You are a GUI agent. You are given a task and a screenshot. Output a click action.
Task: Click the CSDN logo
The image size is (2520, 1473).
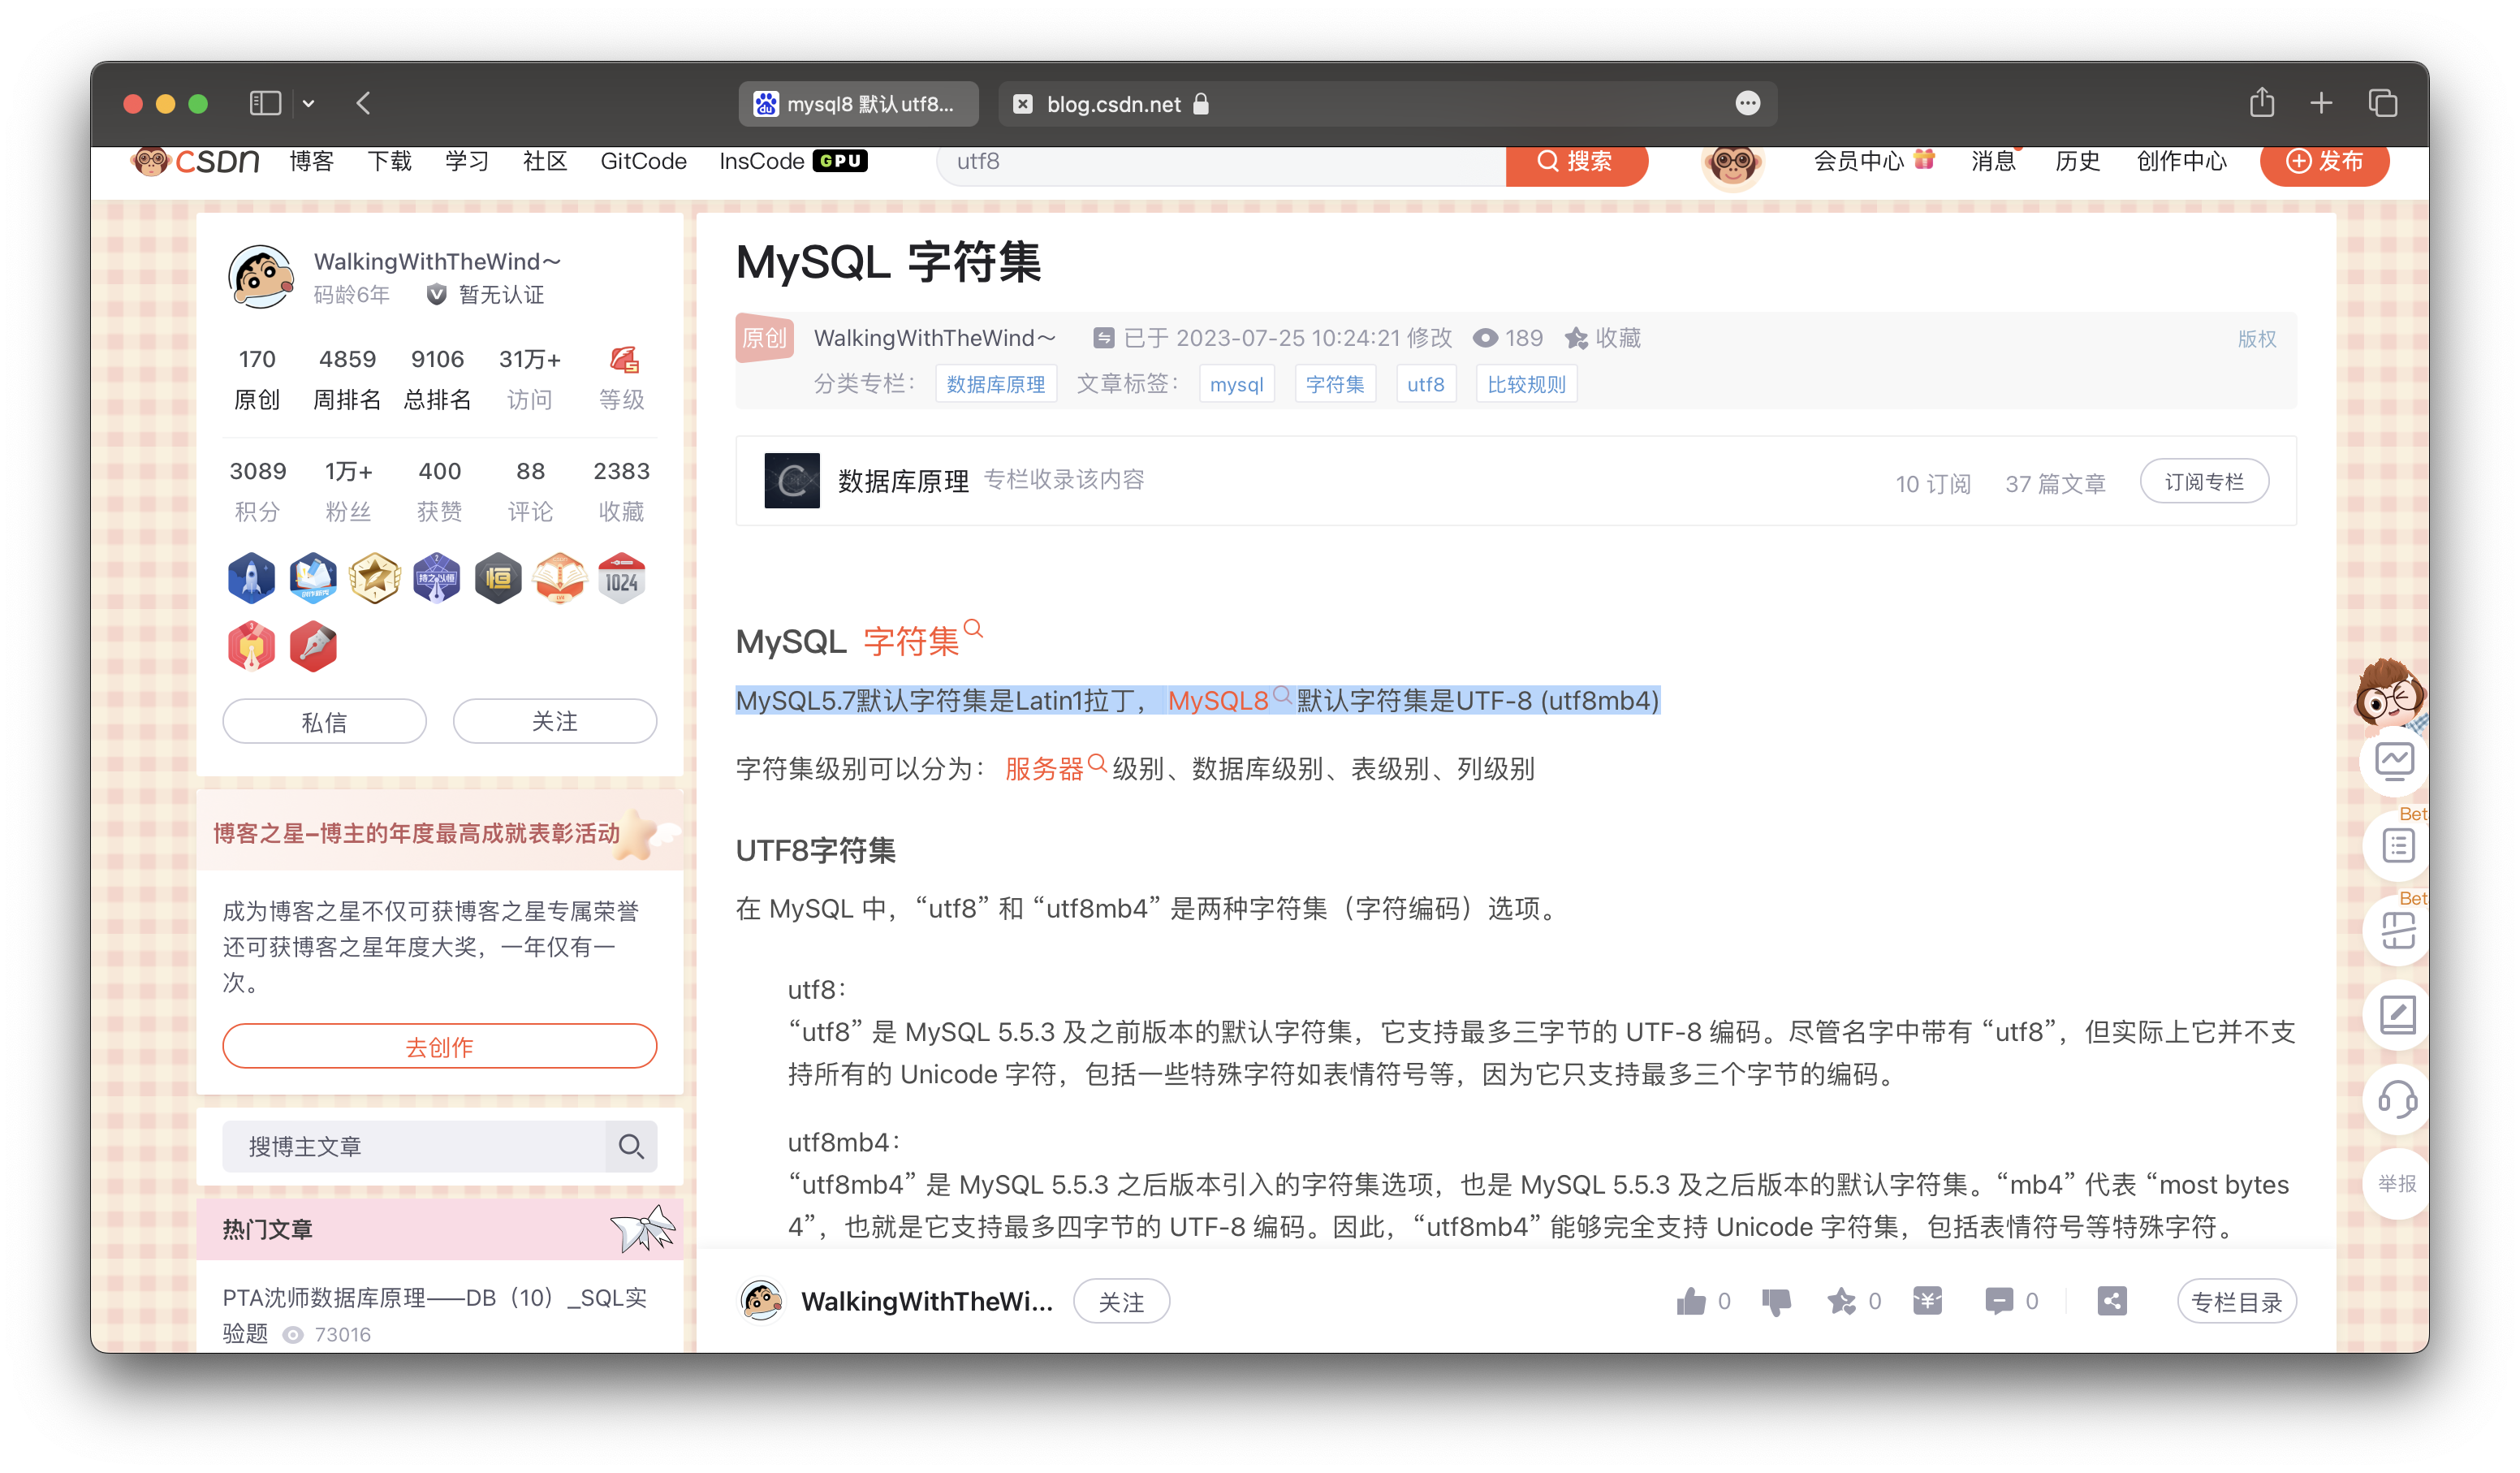(196, 162)
